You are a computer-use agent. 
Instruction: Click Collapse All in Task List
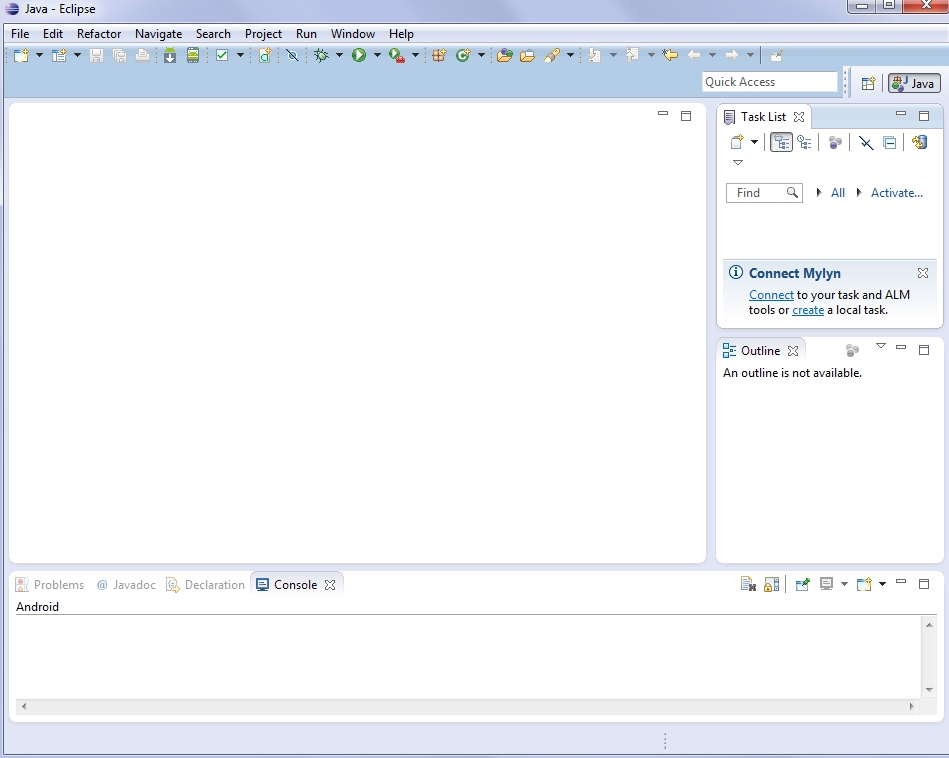[x=890, y=143]
